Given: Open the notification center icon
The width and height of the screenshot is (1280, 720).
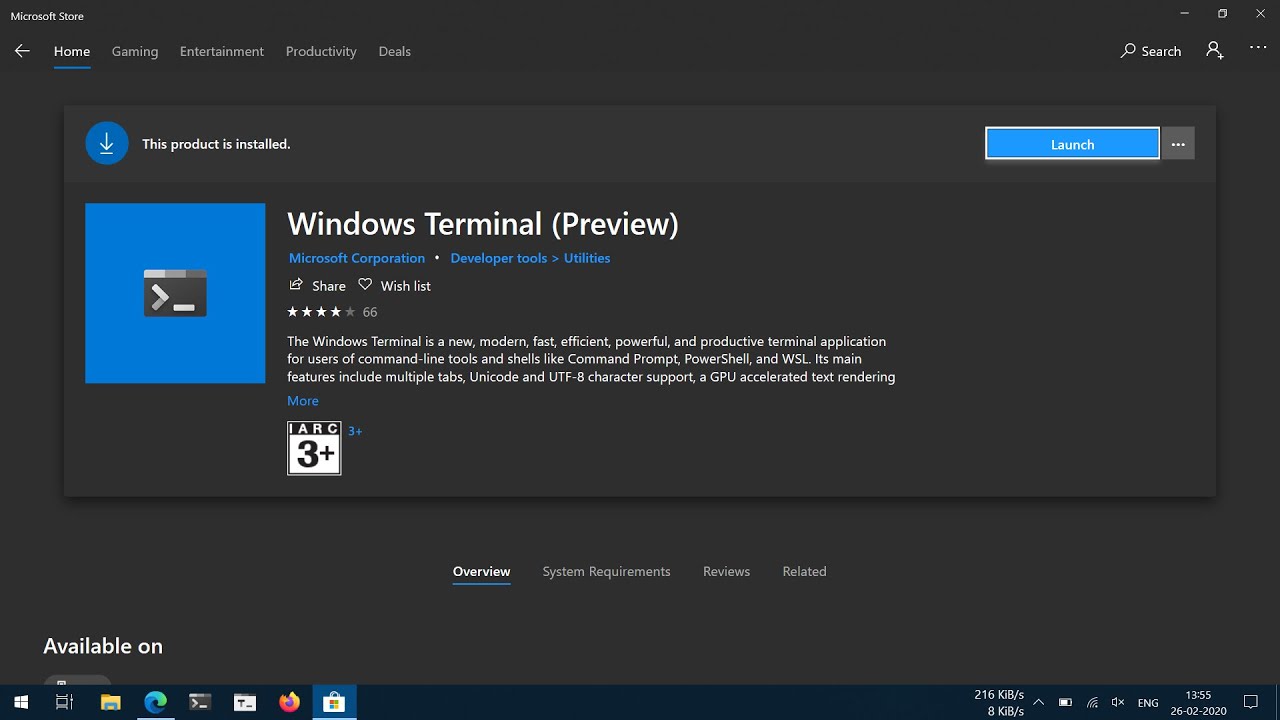Looking at the screenshot, I should (x=1250, y=702).
